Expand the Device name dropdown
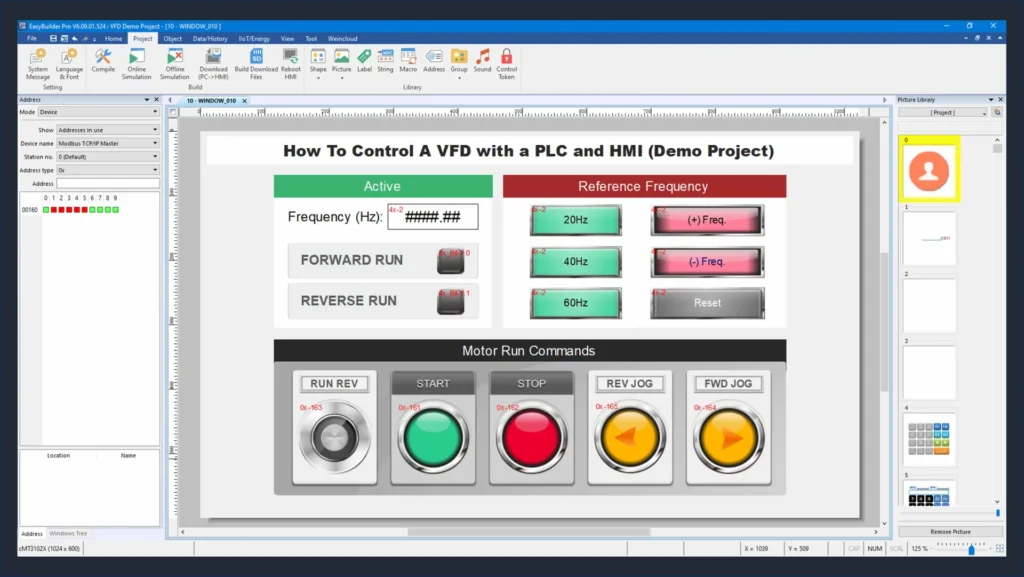Screen dimensions: 1024x577 (x=155, y=143)
